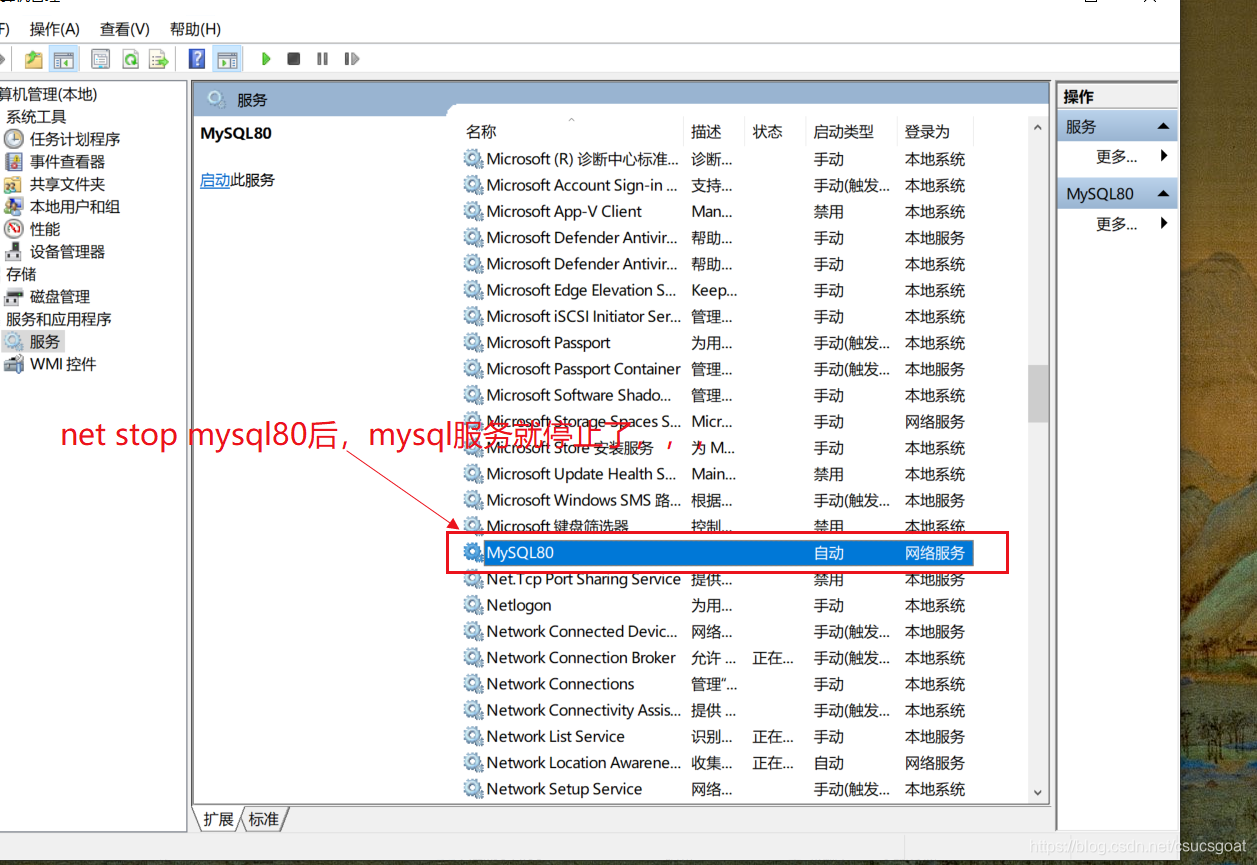Toggle the console tree pane visibility

62,58
